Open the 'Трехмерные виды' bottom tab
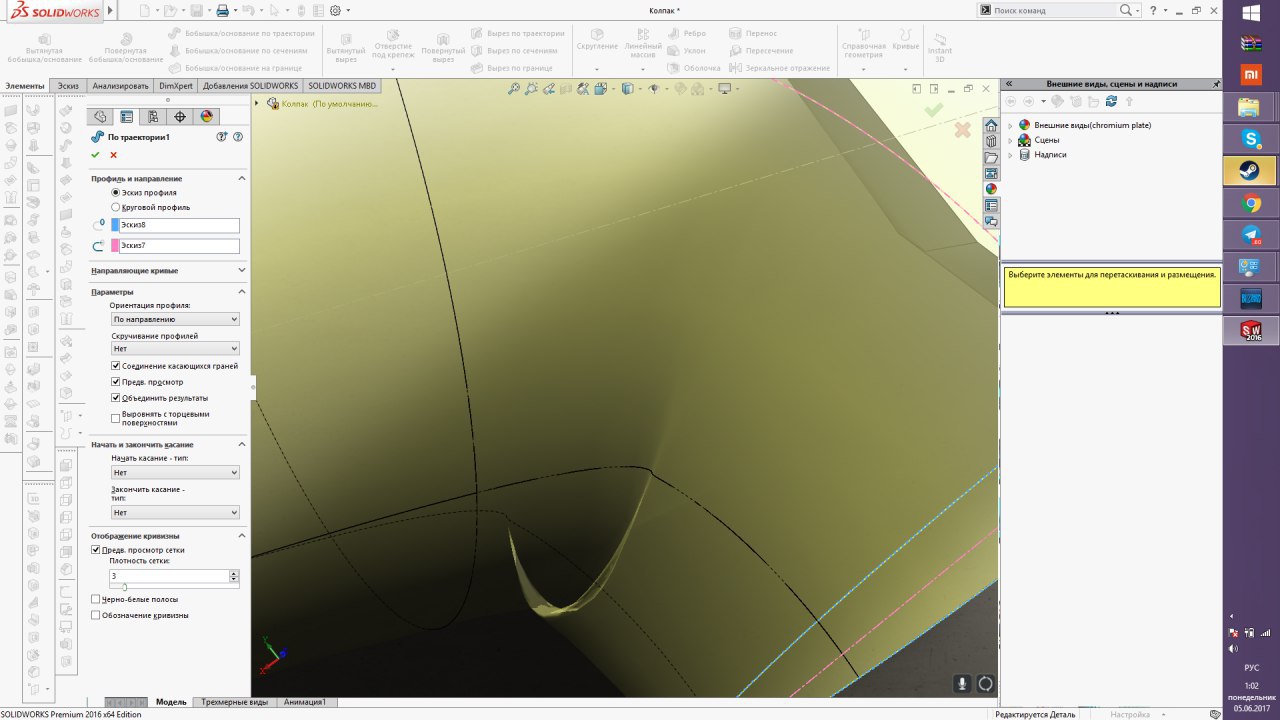1280x720 pixels. (x=234, y=702)
